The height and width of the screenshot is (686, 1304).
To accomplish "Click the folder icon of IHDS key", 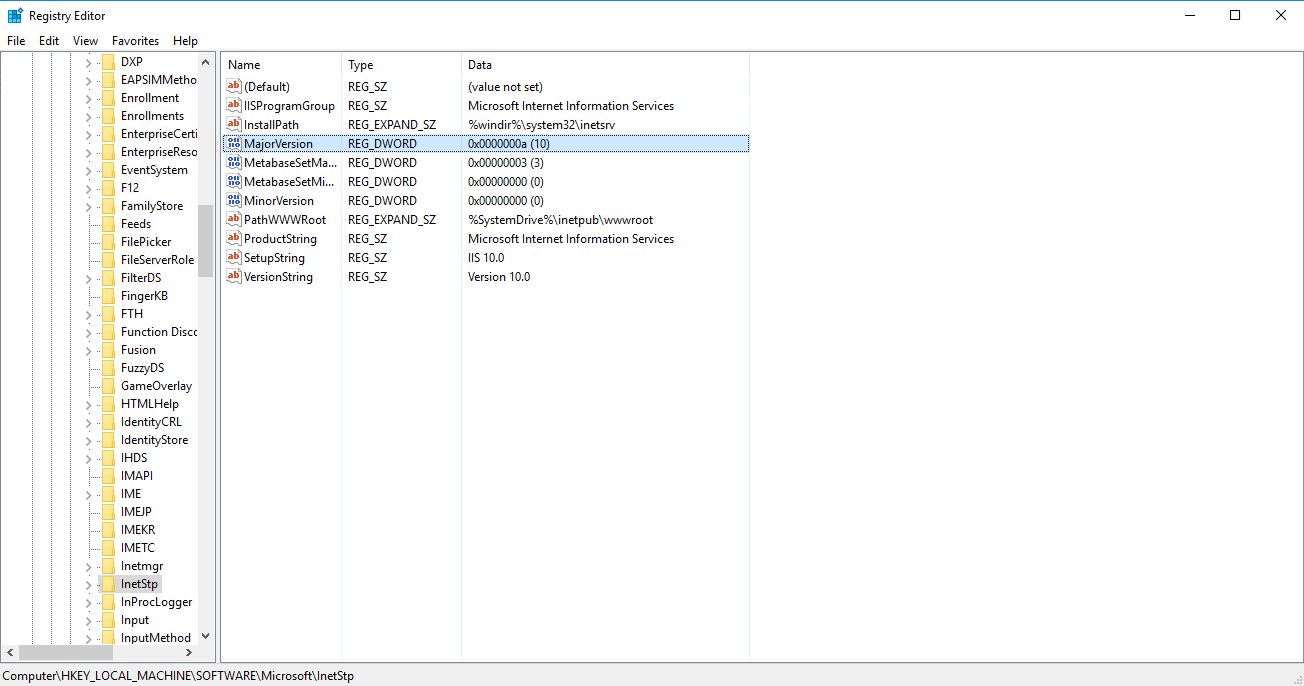I will tap(108, 458).
